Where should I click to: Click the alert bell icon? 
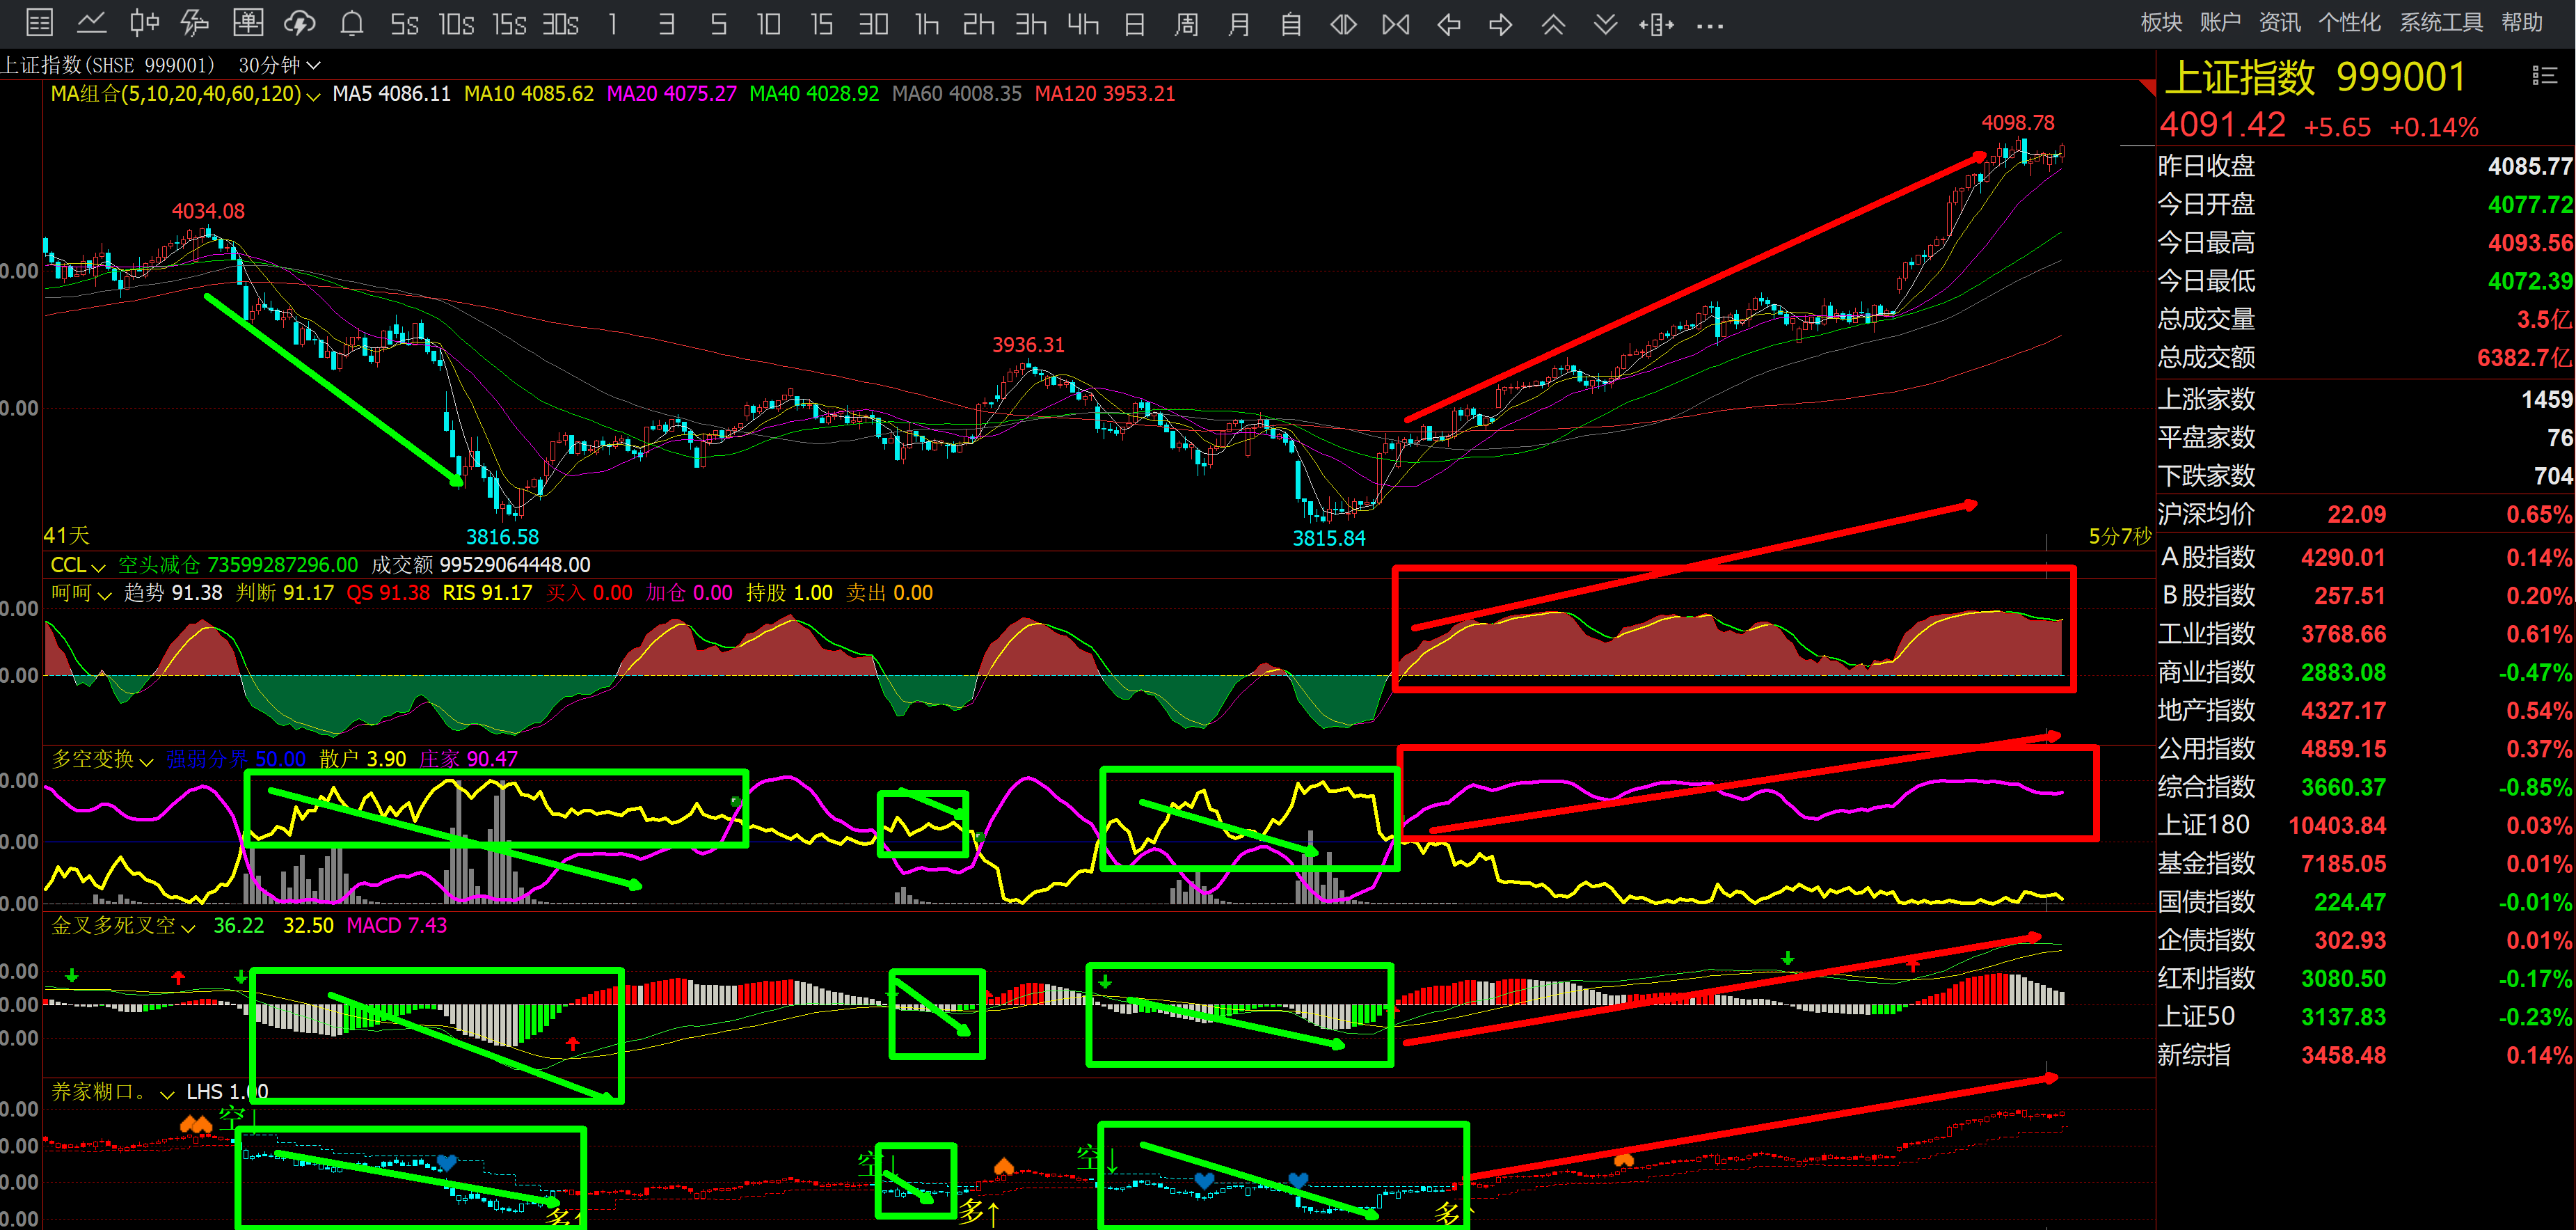click(352, 23)
